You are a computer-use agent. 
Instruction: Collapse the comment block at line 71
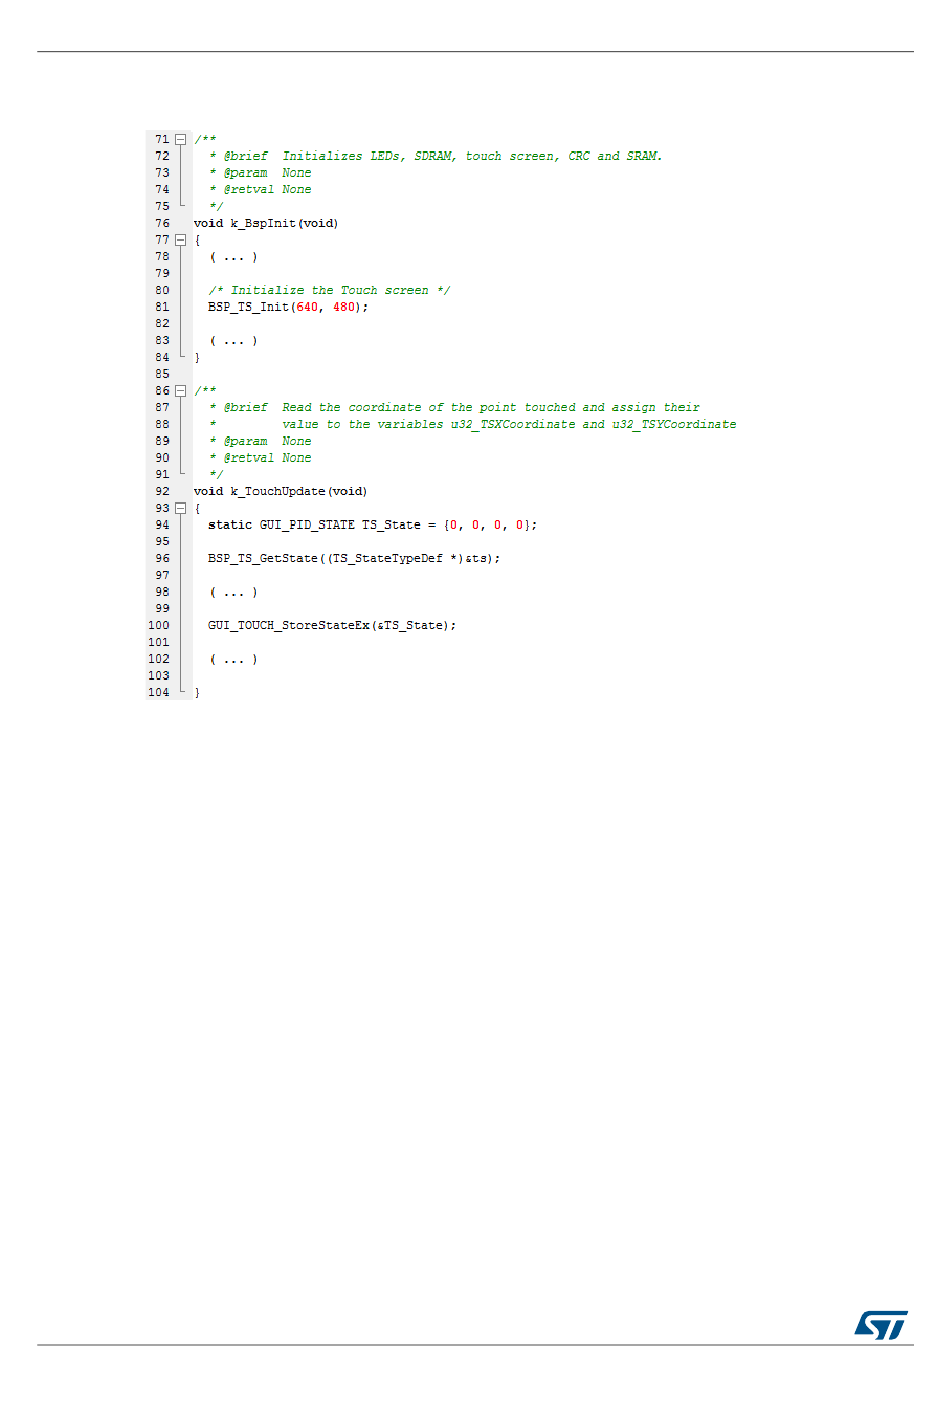181,139
